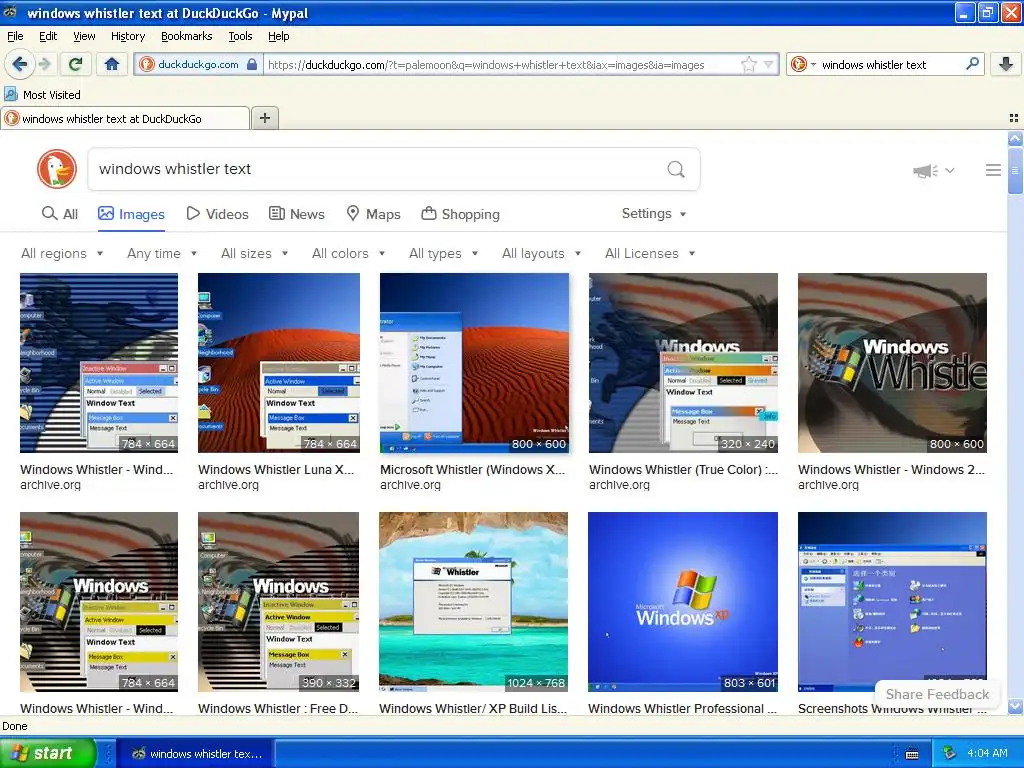Switch to the Videos results tab

pos(217,214)
